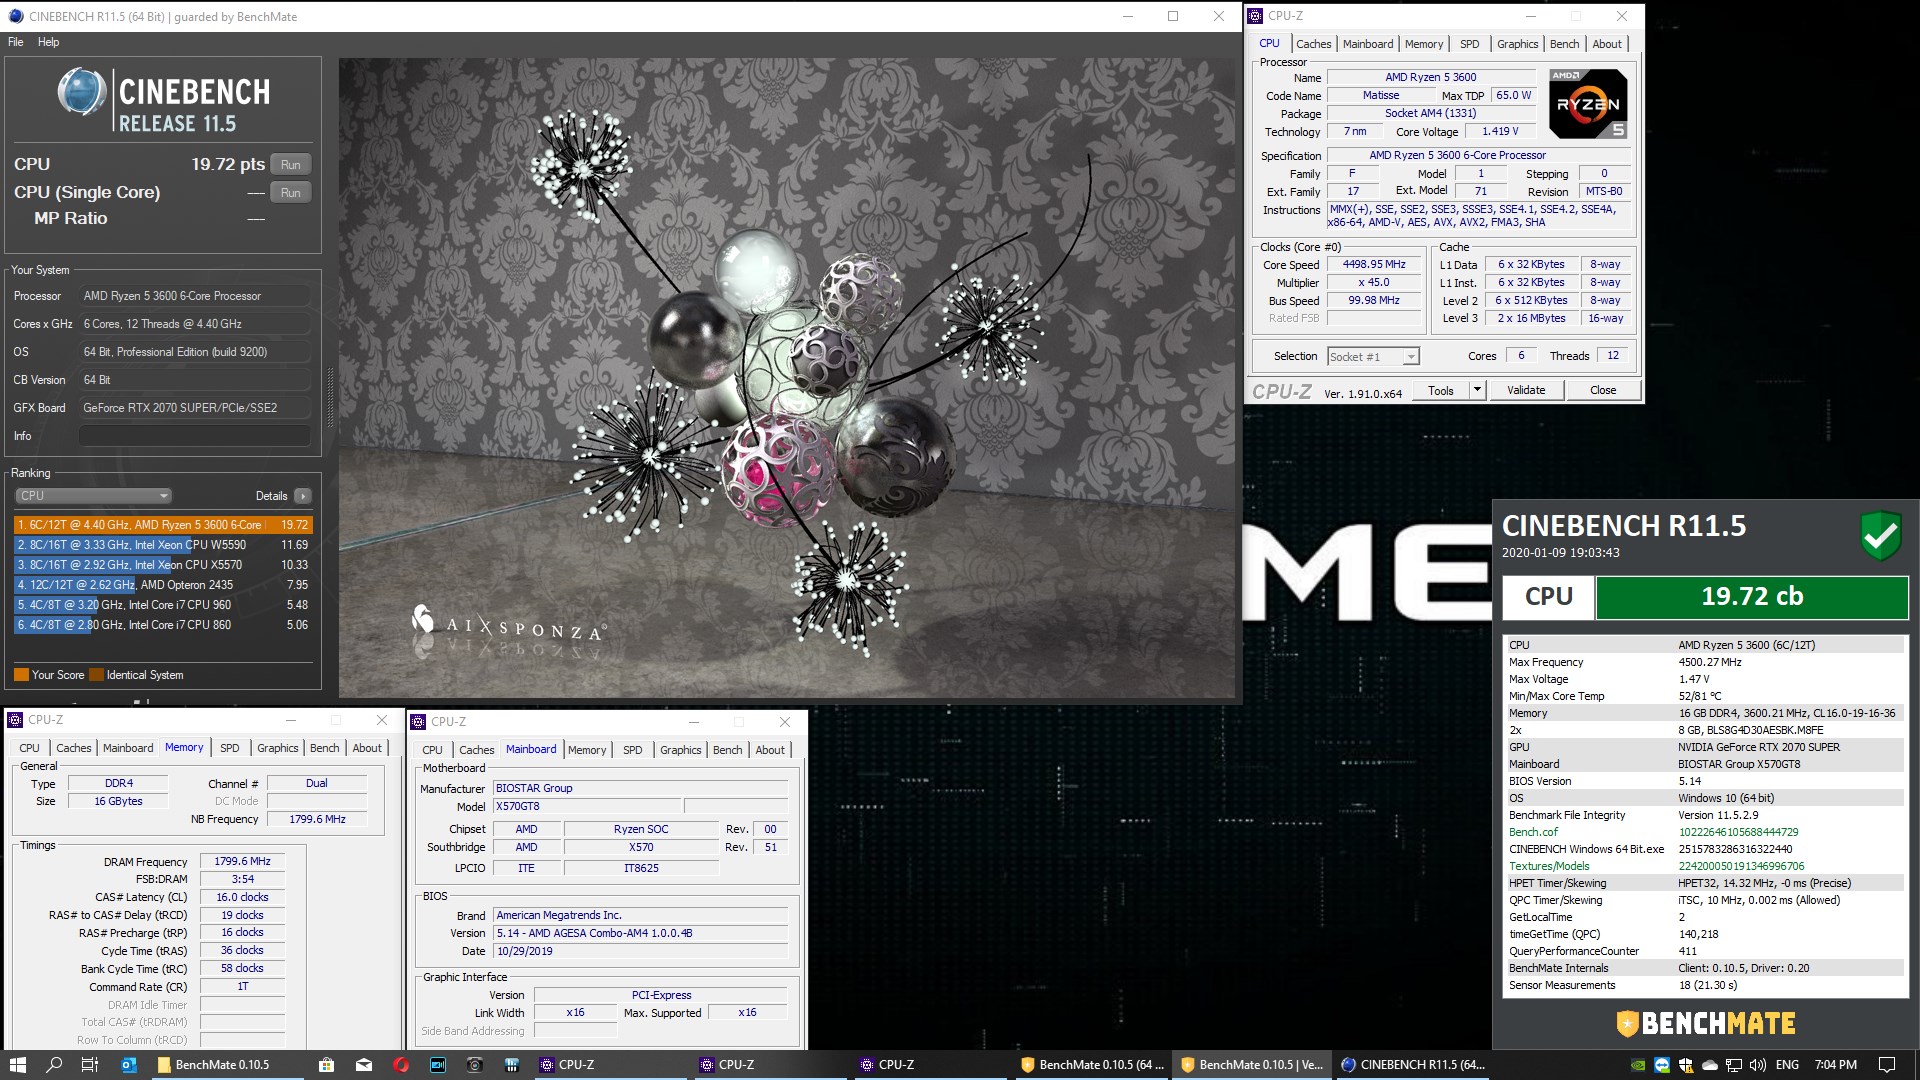Screen dimensions: 1920x1080
Task: Open the Socket #1 selection dropdown
Action: (x=1373, y=357)
